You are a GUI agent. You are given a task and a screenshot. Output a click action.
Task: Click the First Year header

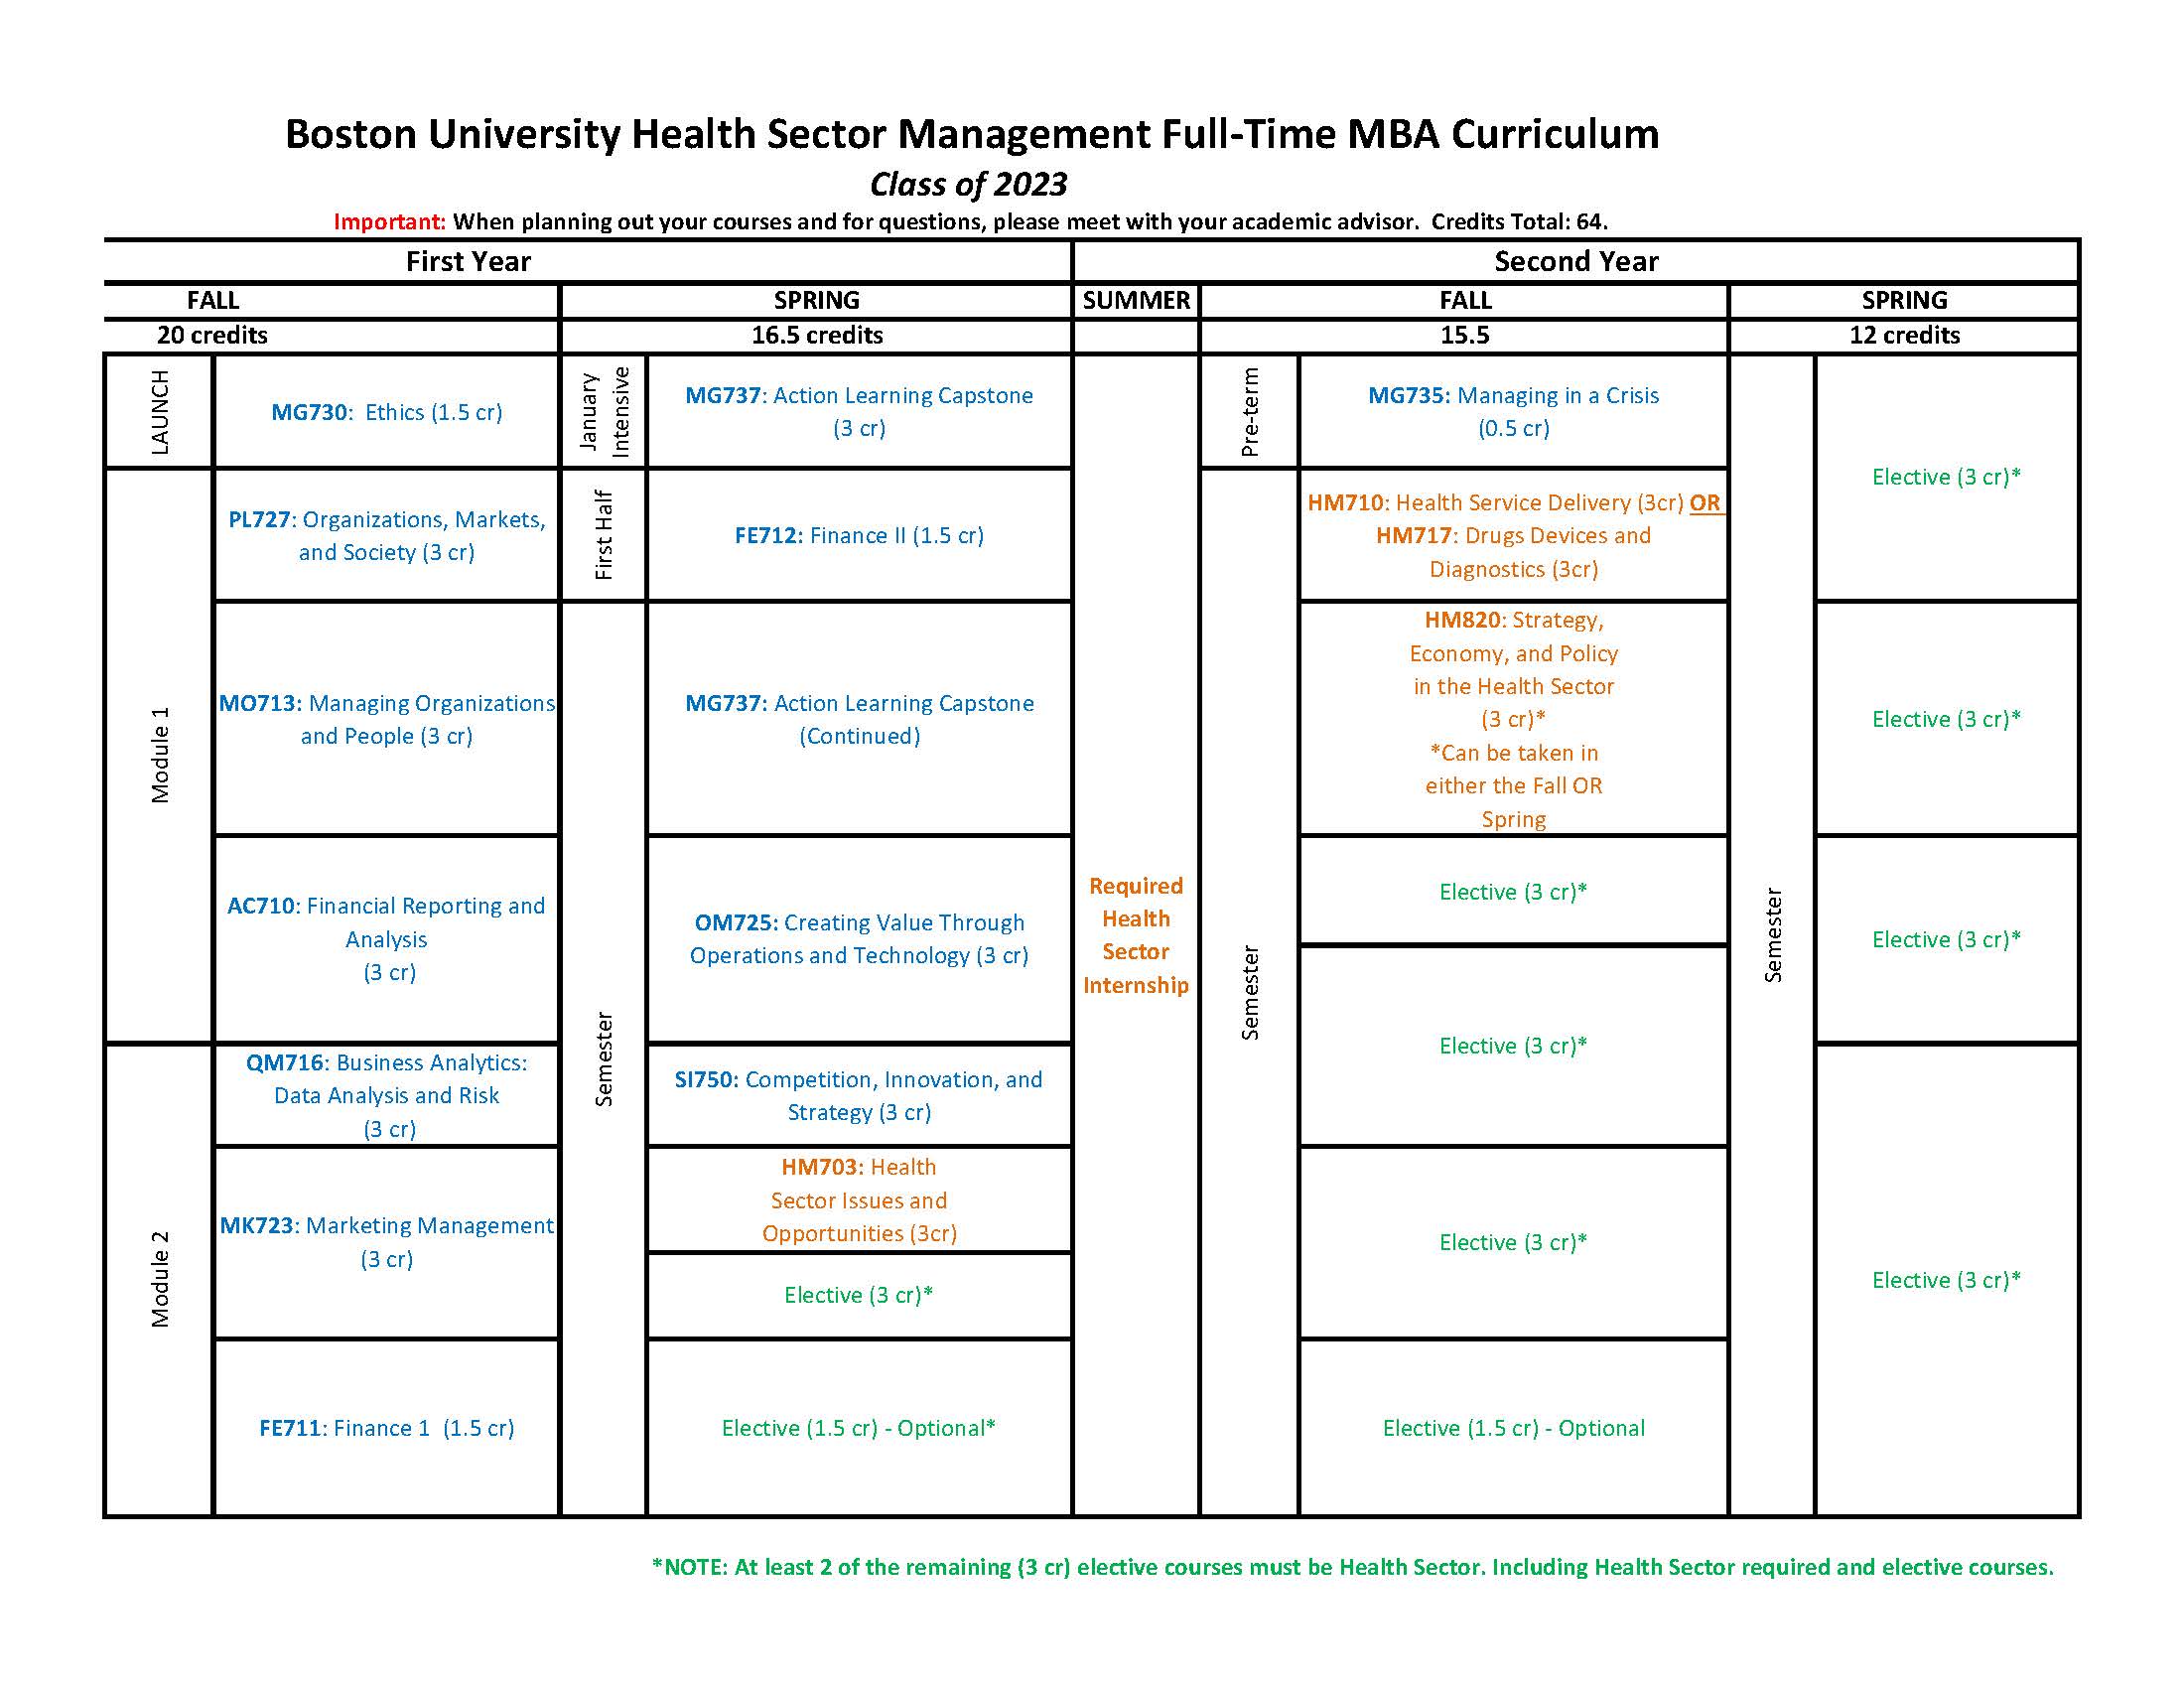point(468,261)
